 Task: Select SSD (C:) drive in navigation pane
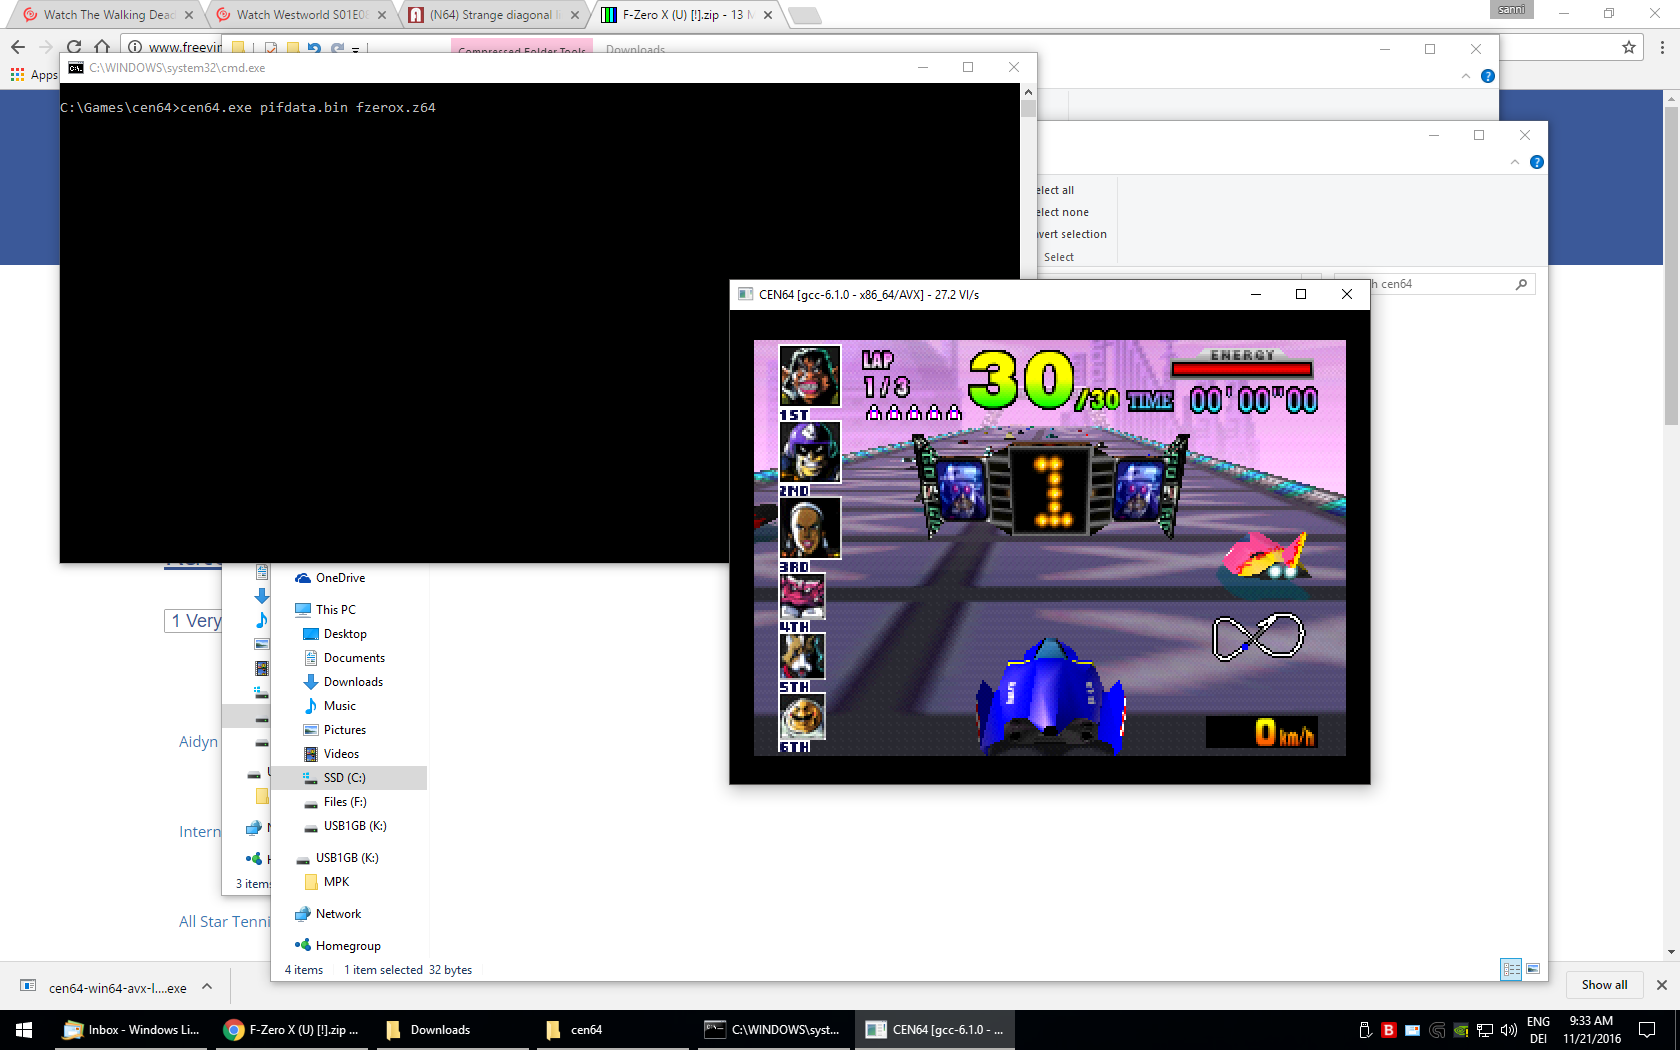coord(349,778)
